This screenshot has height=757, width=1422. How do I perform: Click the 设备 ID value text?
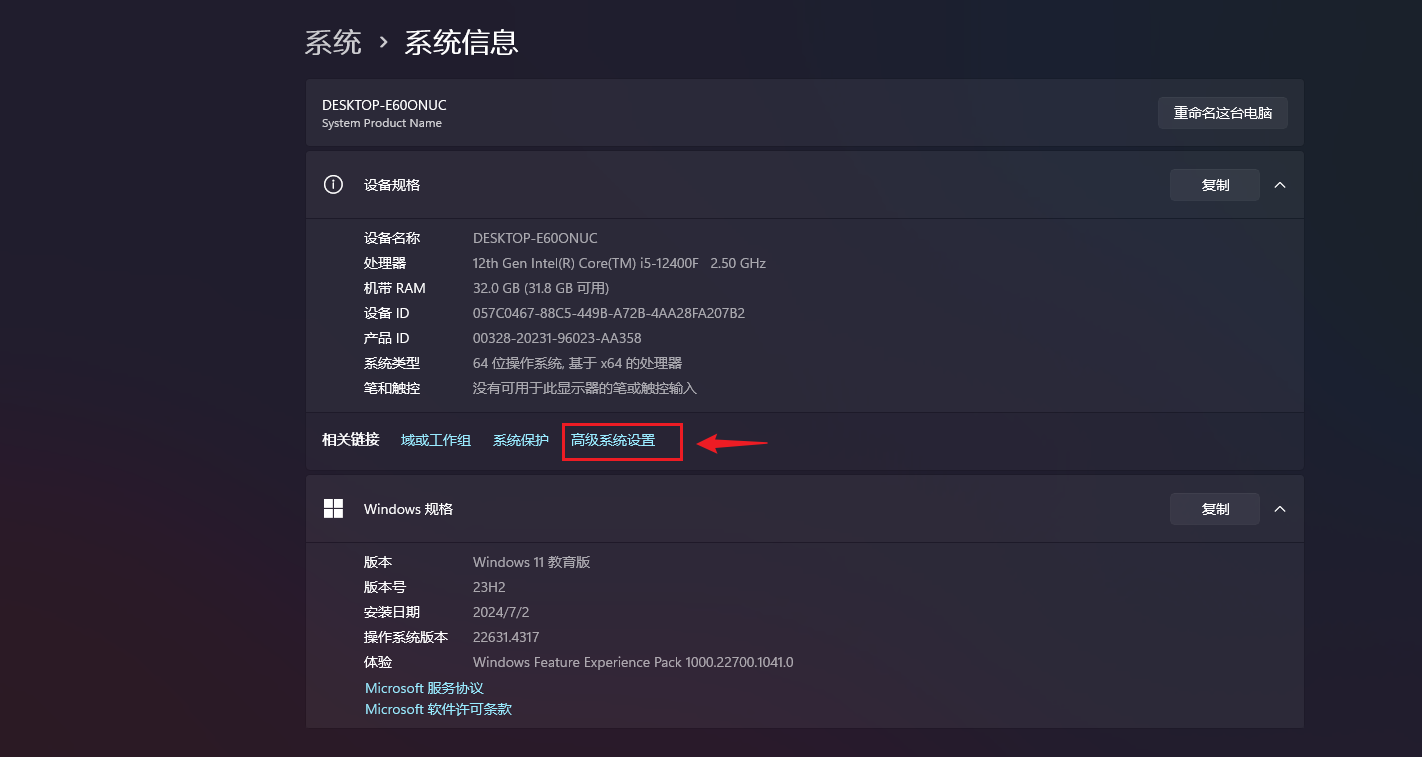pyautogui.click(x=608, y=313)
